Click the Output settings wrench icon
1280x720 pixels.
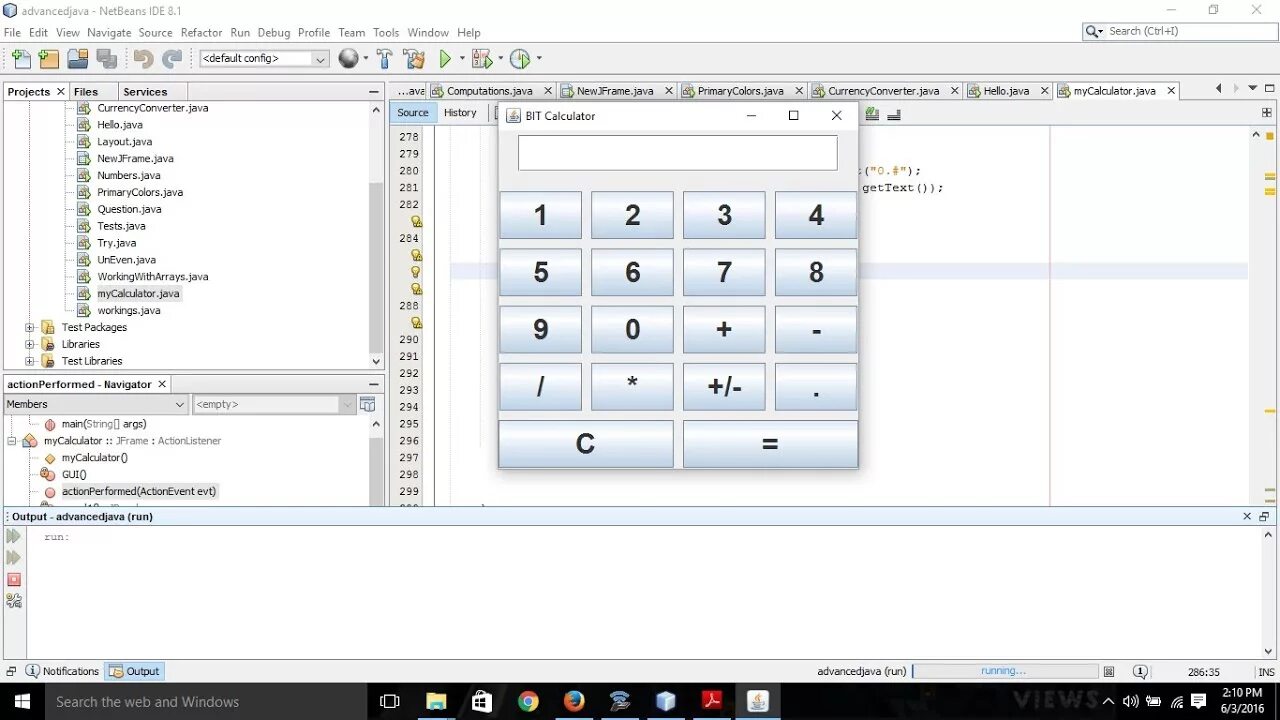pyautogui.click(x=14, y=601)
